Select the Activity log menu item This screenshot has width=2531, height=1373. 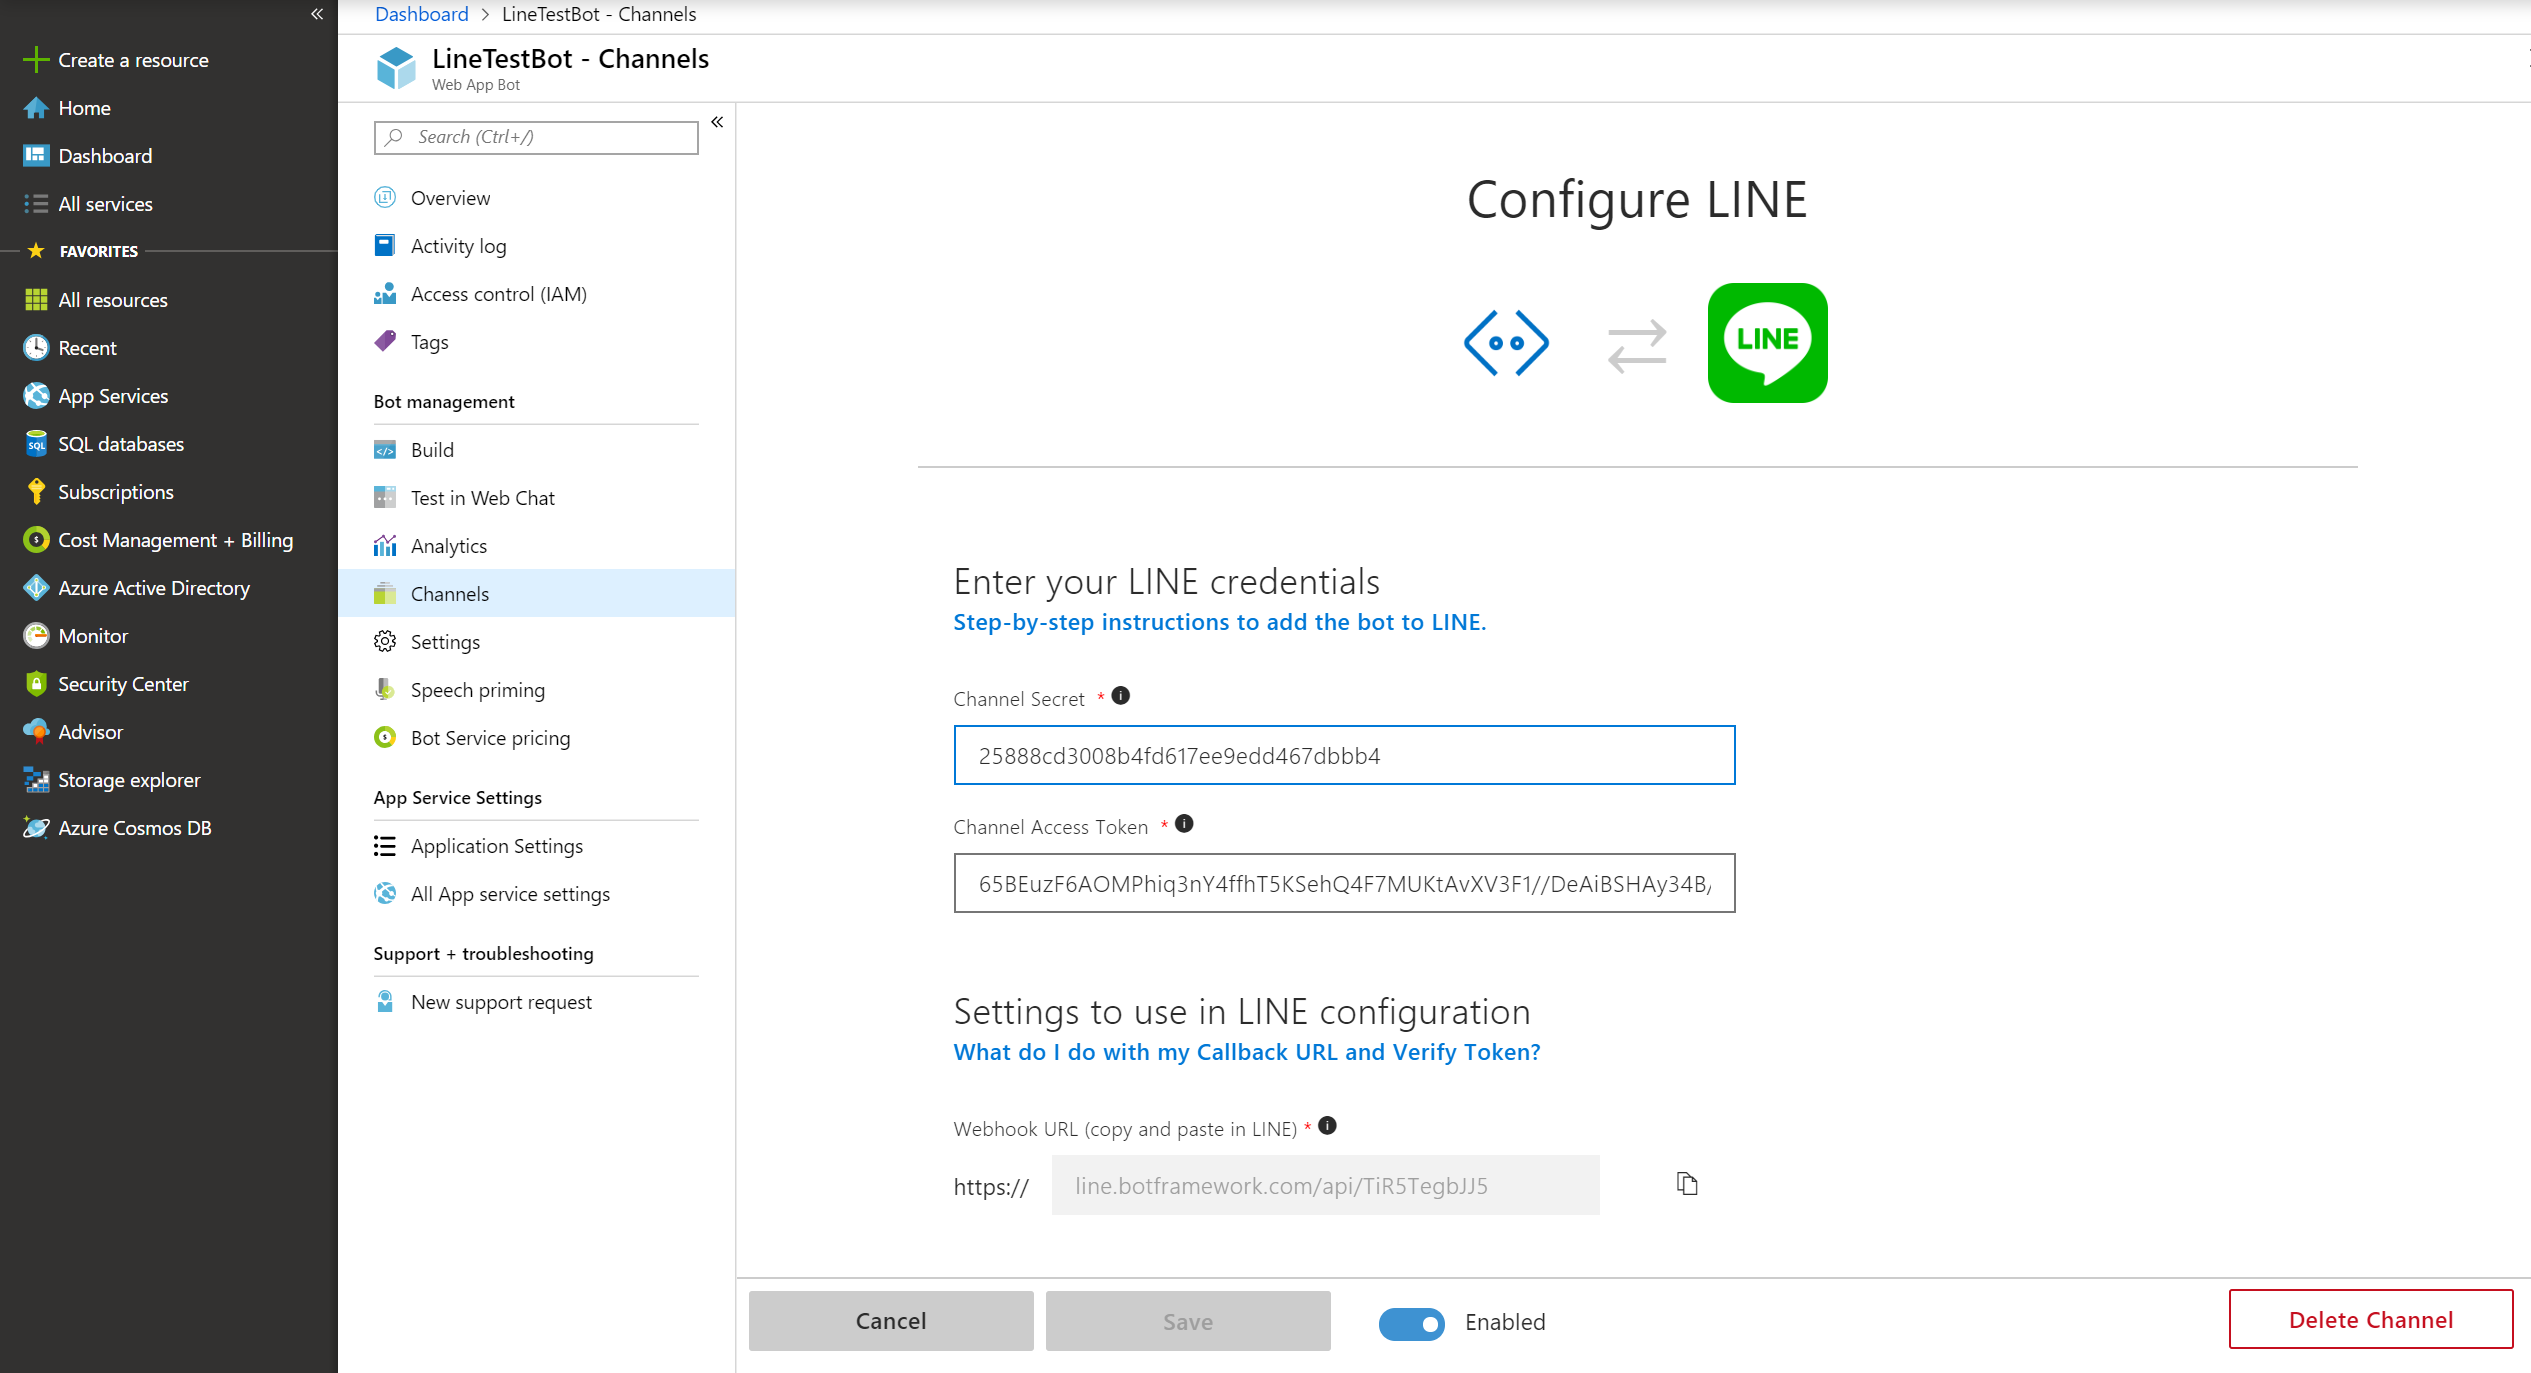tap(456, 245)
